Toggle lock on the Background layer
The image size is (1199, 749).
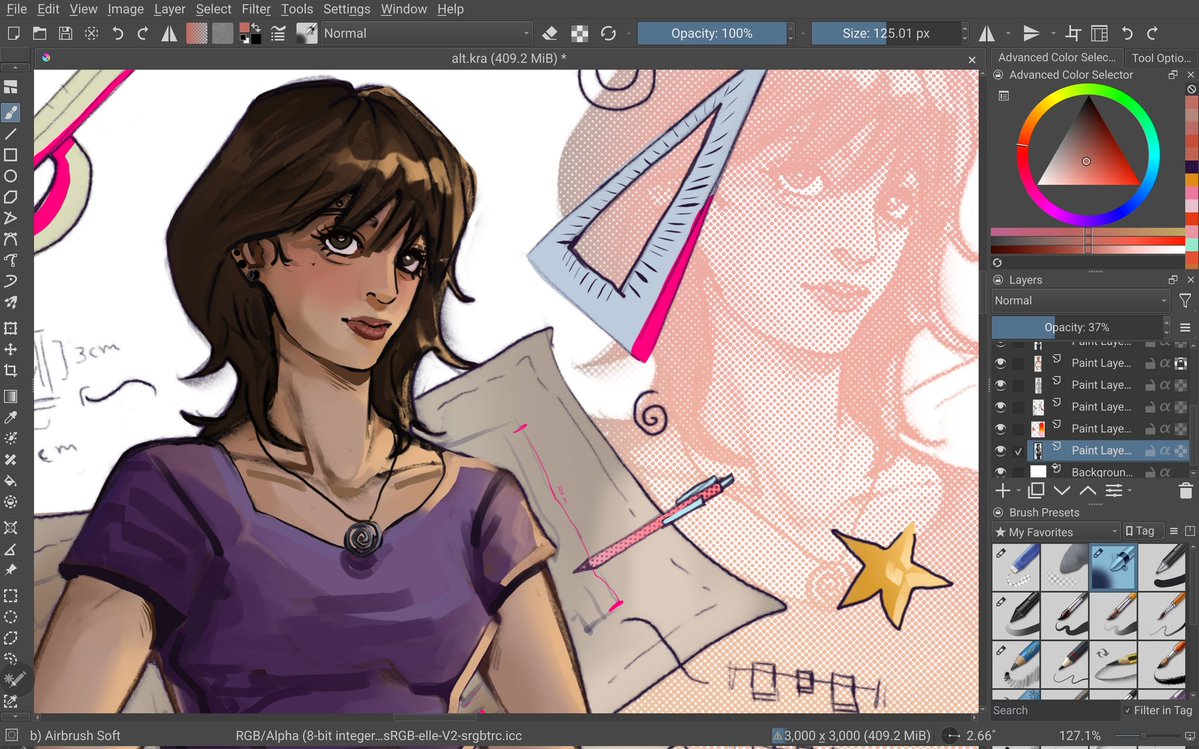pyautogui.click(x=1149, y=472)
